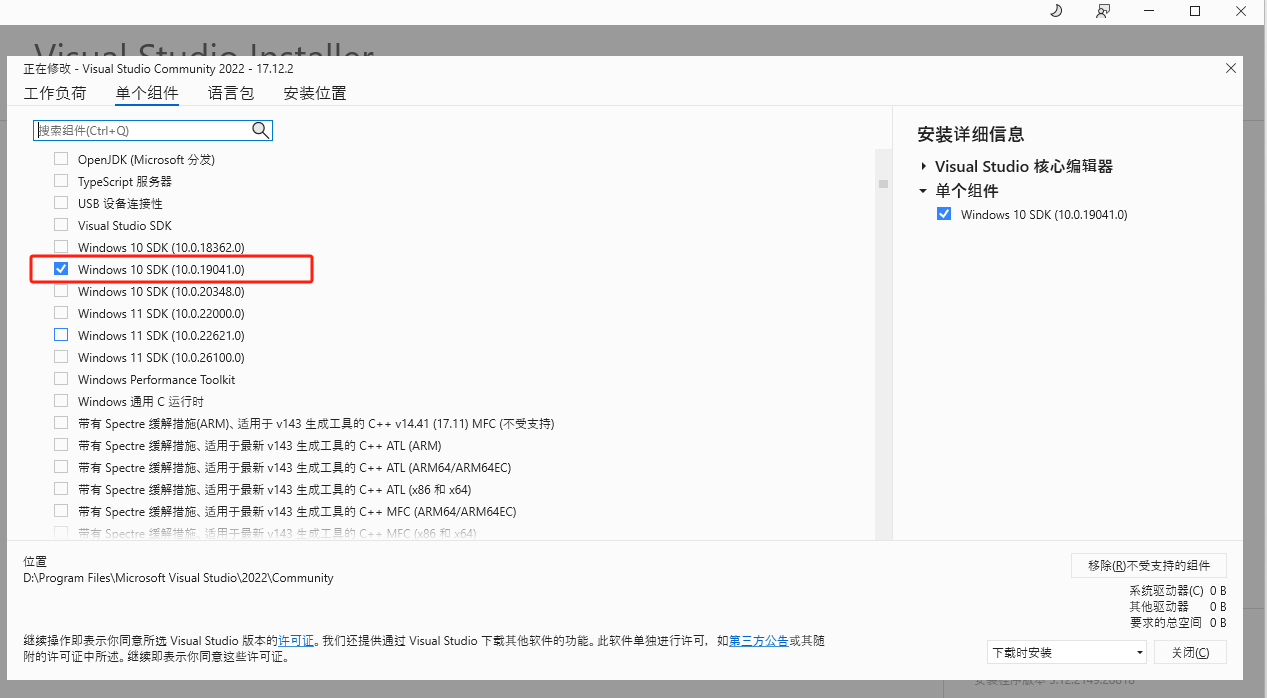Viewport: 1267px width, 698px height.
Task: Check Windows 10 SDK (10.0.20348.0) checkbox
Action: click(61, 291)
